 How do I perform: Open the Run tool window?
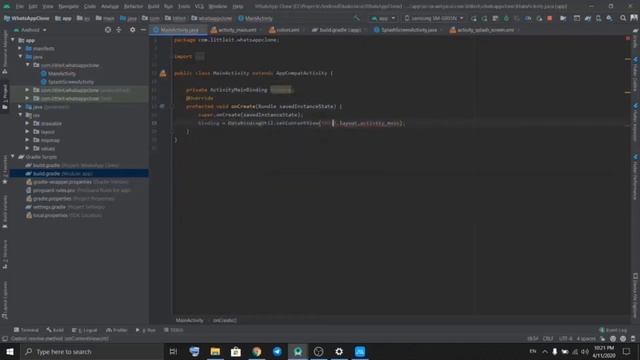click(x=146, y=330)
